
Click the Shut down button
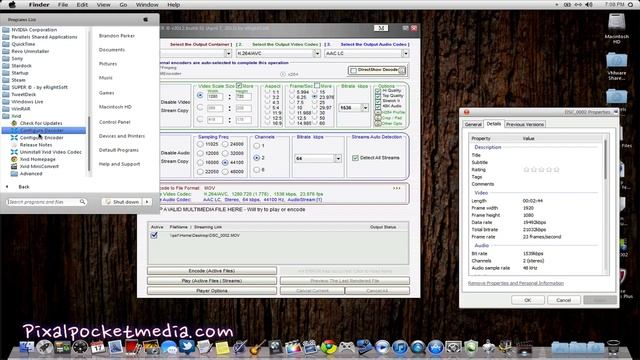[122, 202]
